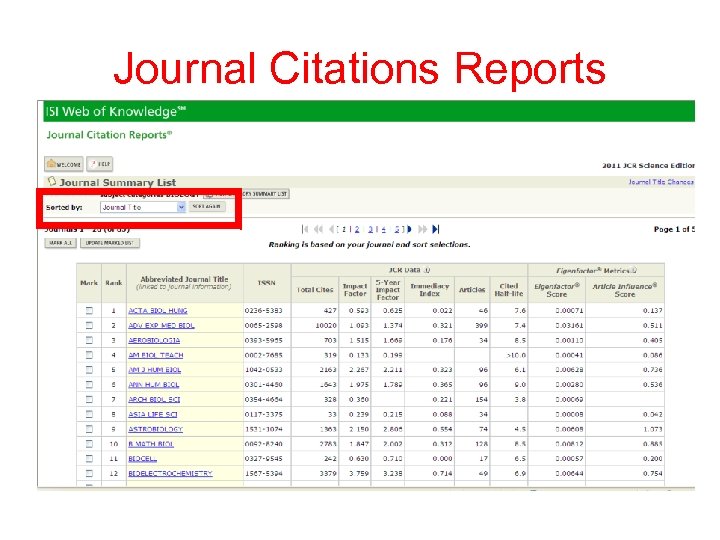The image size is (720, 540).
Task: Click ISI Web of Knowledge banner title
Action: coord(115,111)
